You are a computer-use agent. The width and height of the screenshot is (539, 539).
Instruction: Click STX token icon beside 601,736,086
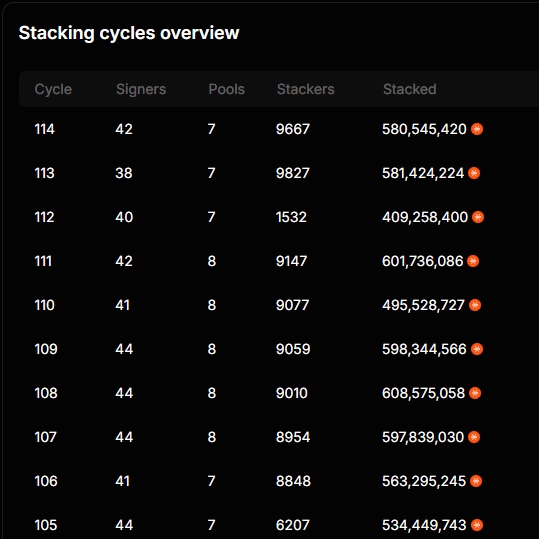pos(473,261)
